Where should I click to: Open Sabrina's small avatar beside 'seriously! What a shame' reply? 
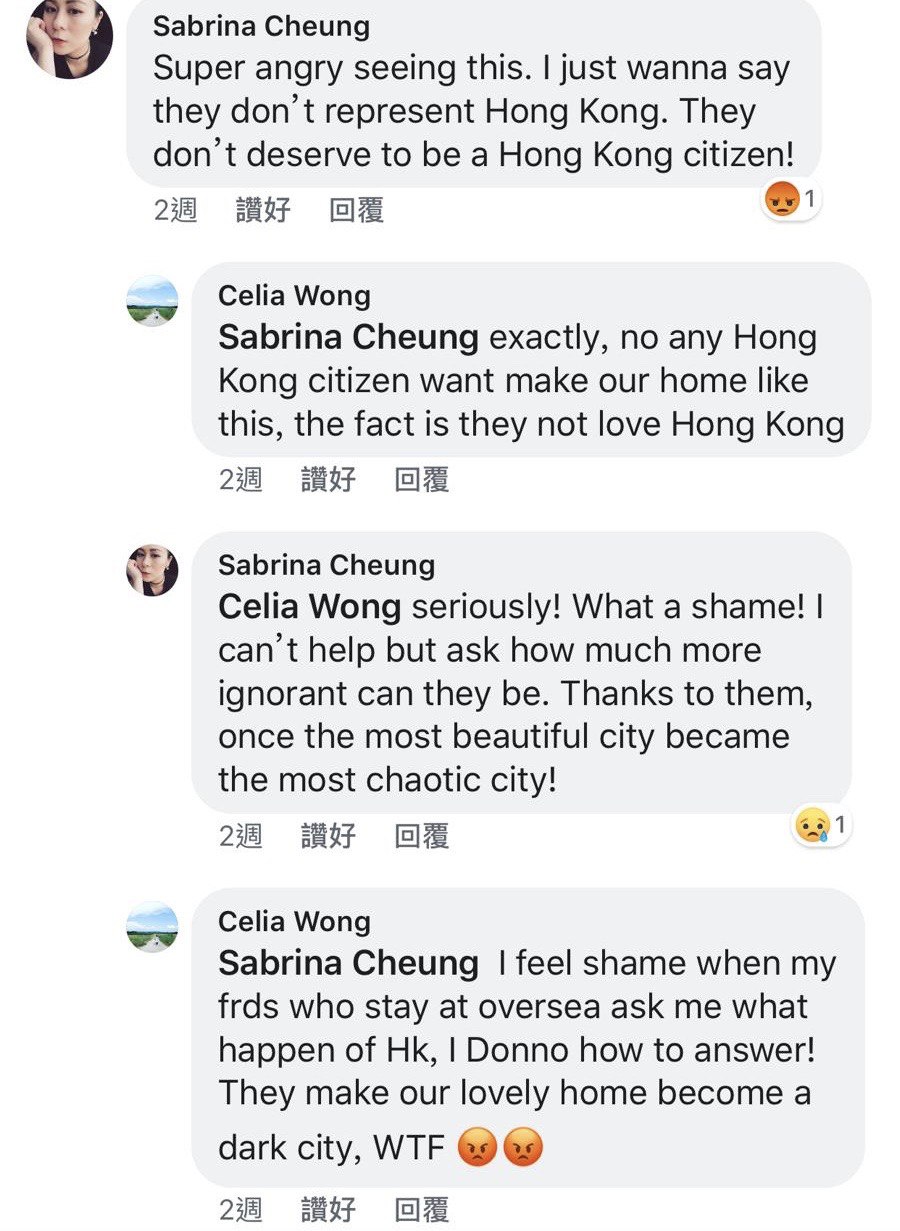point(153,570)
